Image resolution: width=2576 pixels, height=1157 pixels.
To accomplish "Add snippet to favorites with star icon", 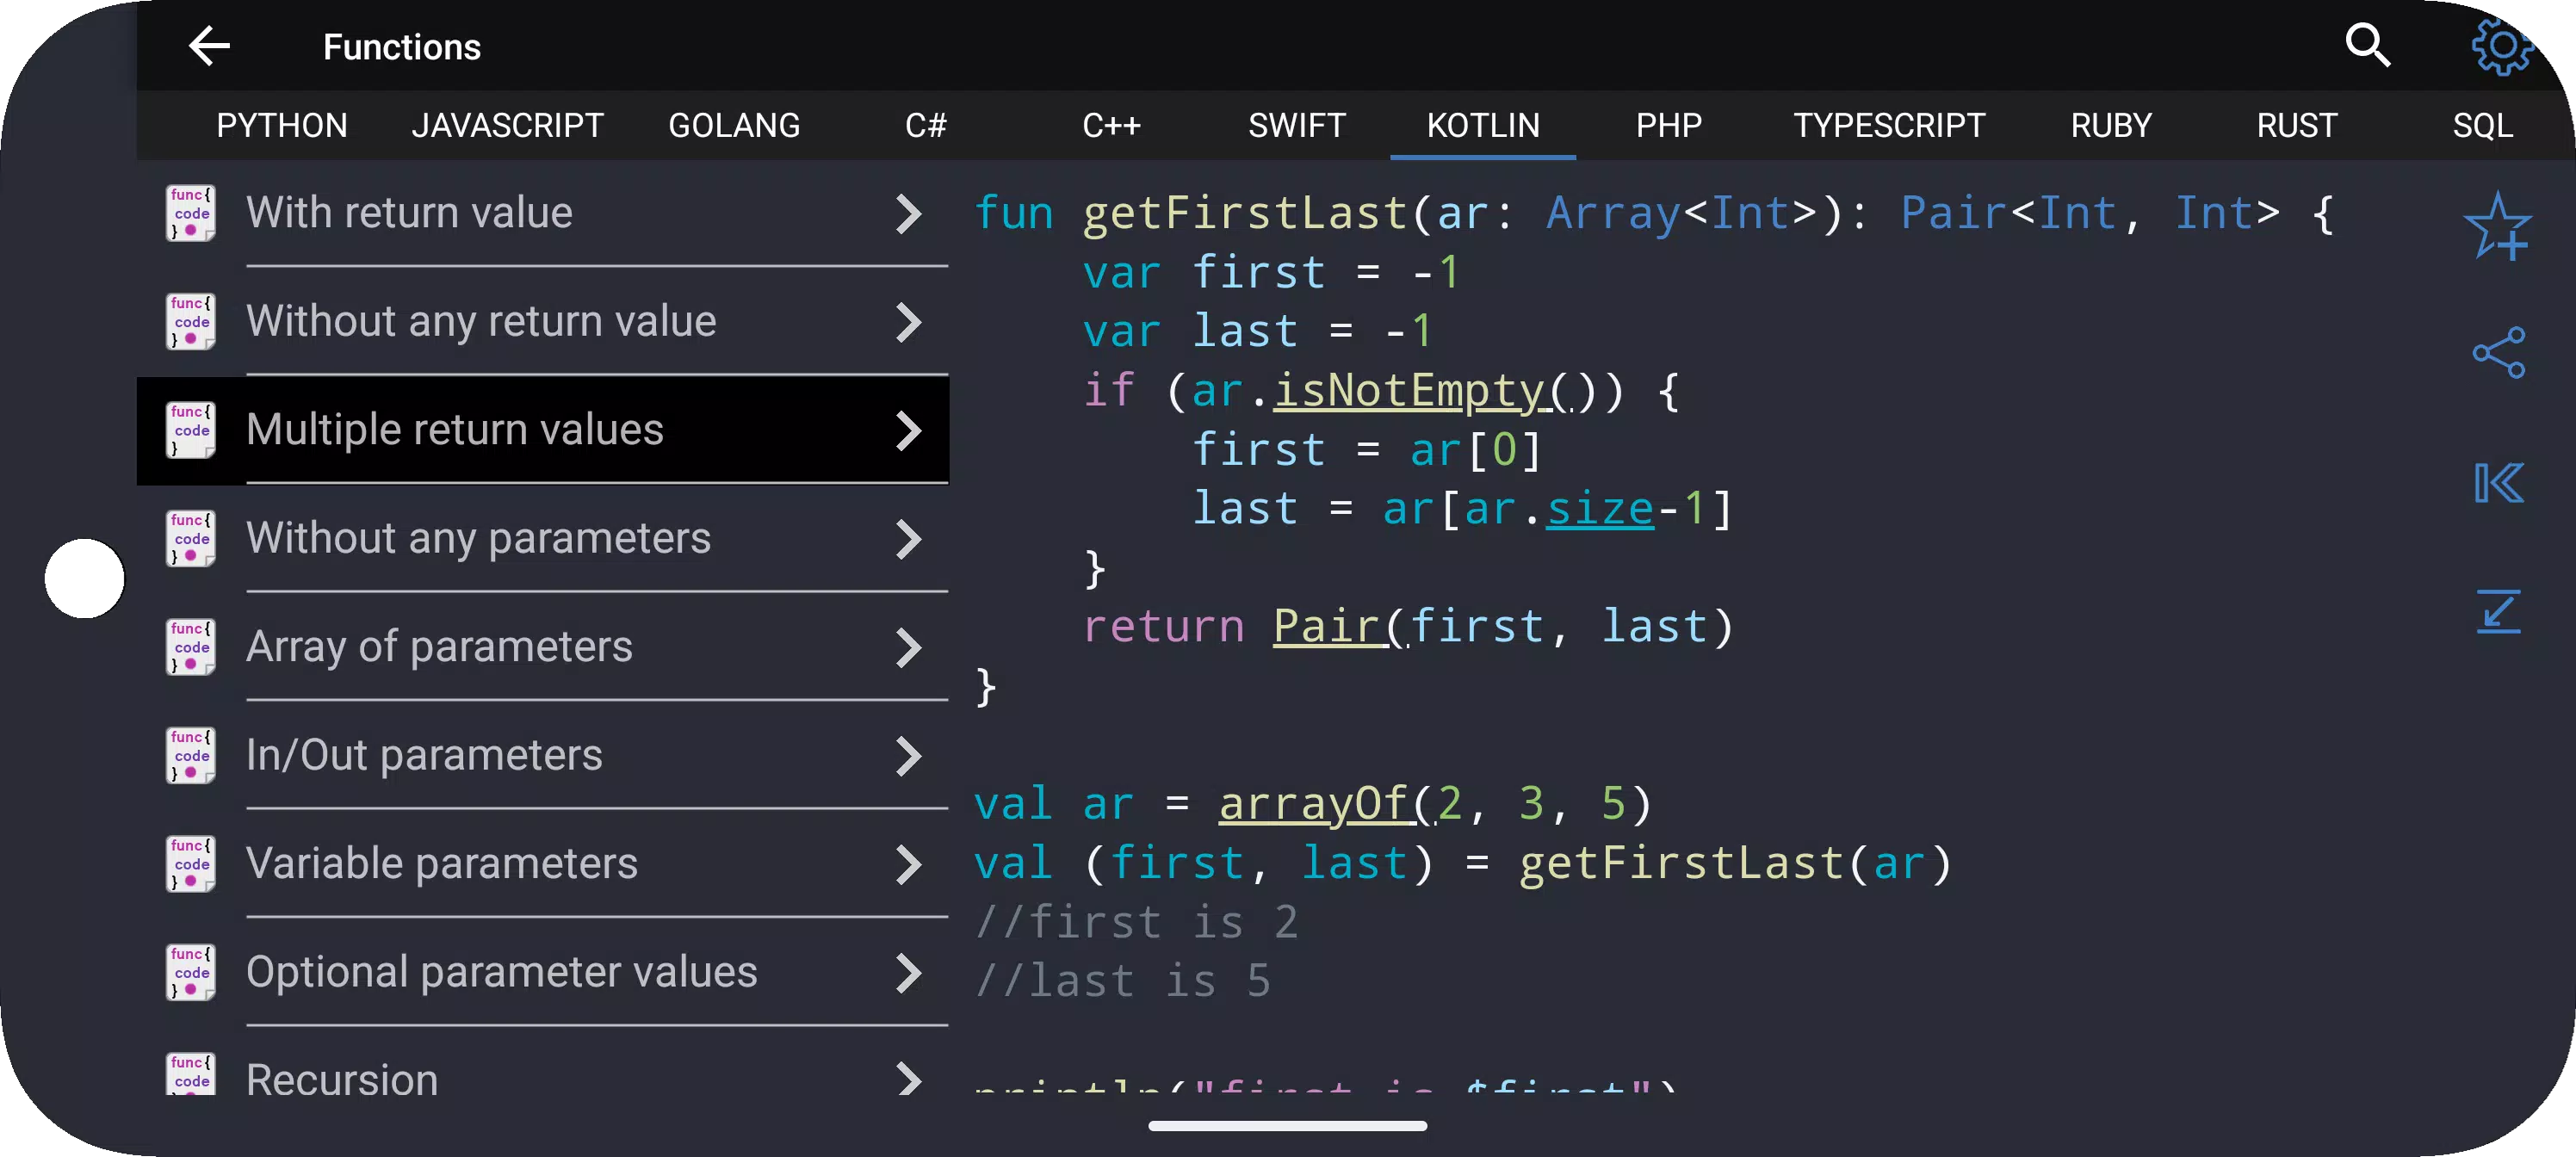I will [2497, 226].
